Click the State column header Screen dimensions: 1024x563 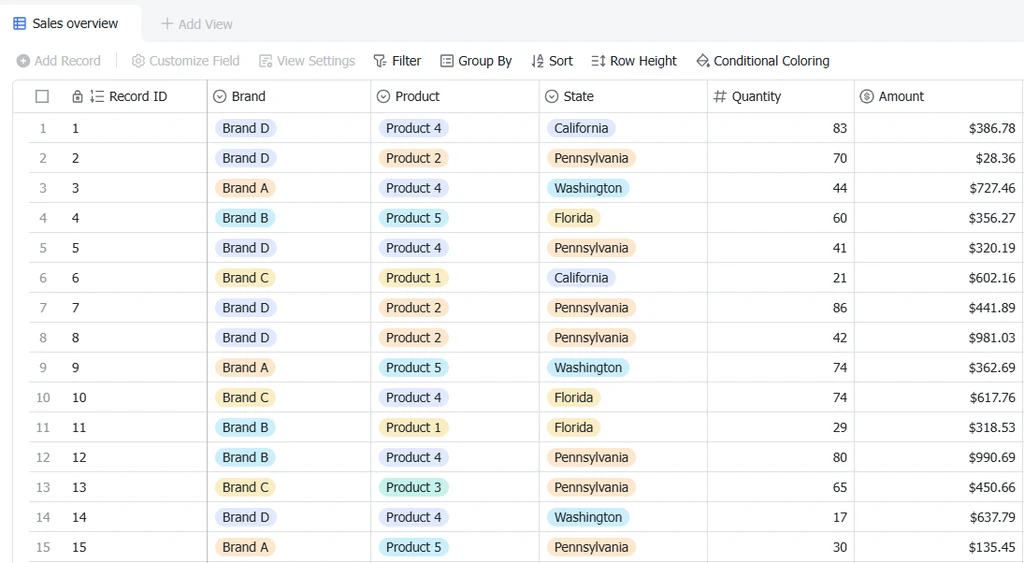[x=624, y=97]
